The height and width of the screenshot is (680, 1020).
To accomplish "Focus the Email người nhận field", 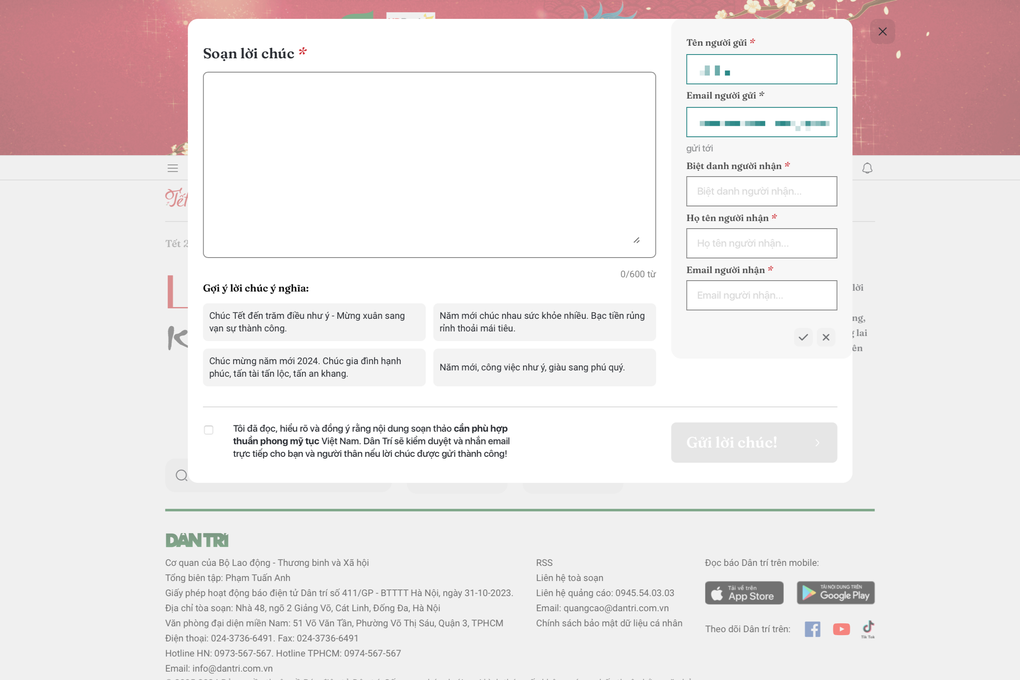I will pos(761,295).
